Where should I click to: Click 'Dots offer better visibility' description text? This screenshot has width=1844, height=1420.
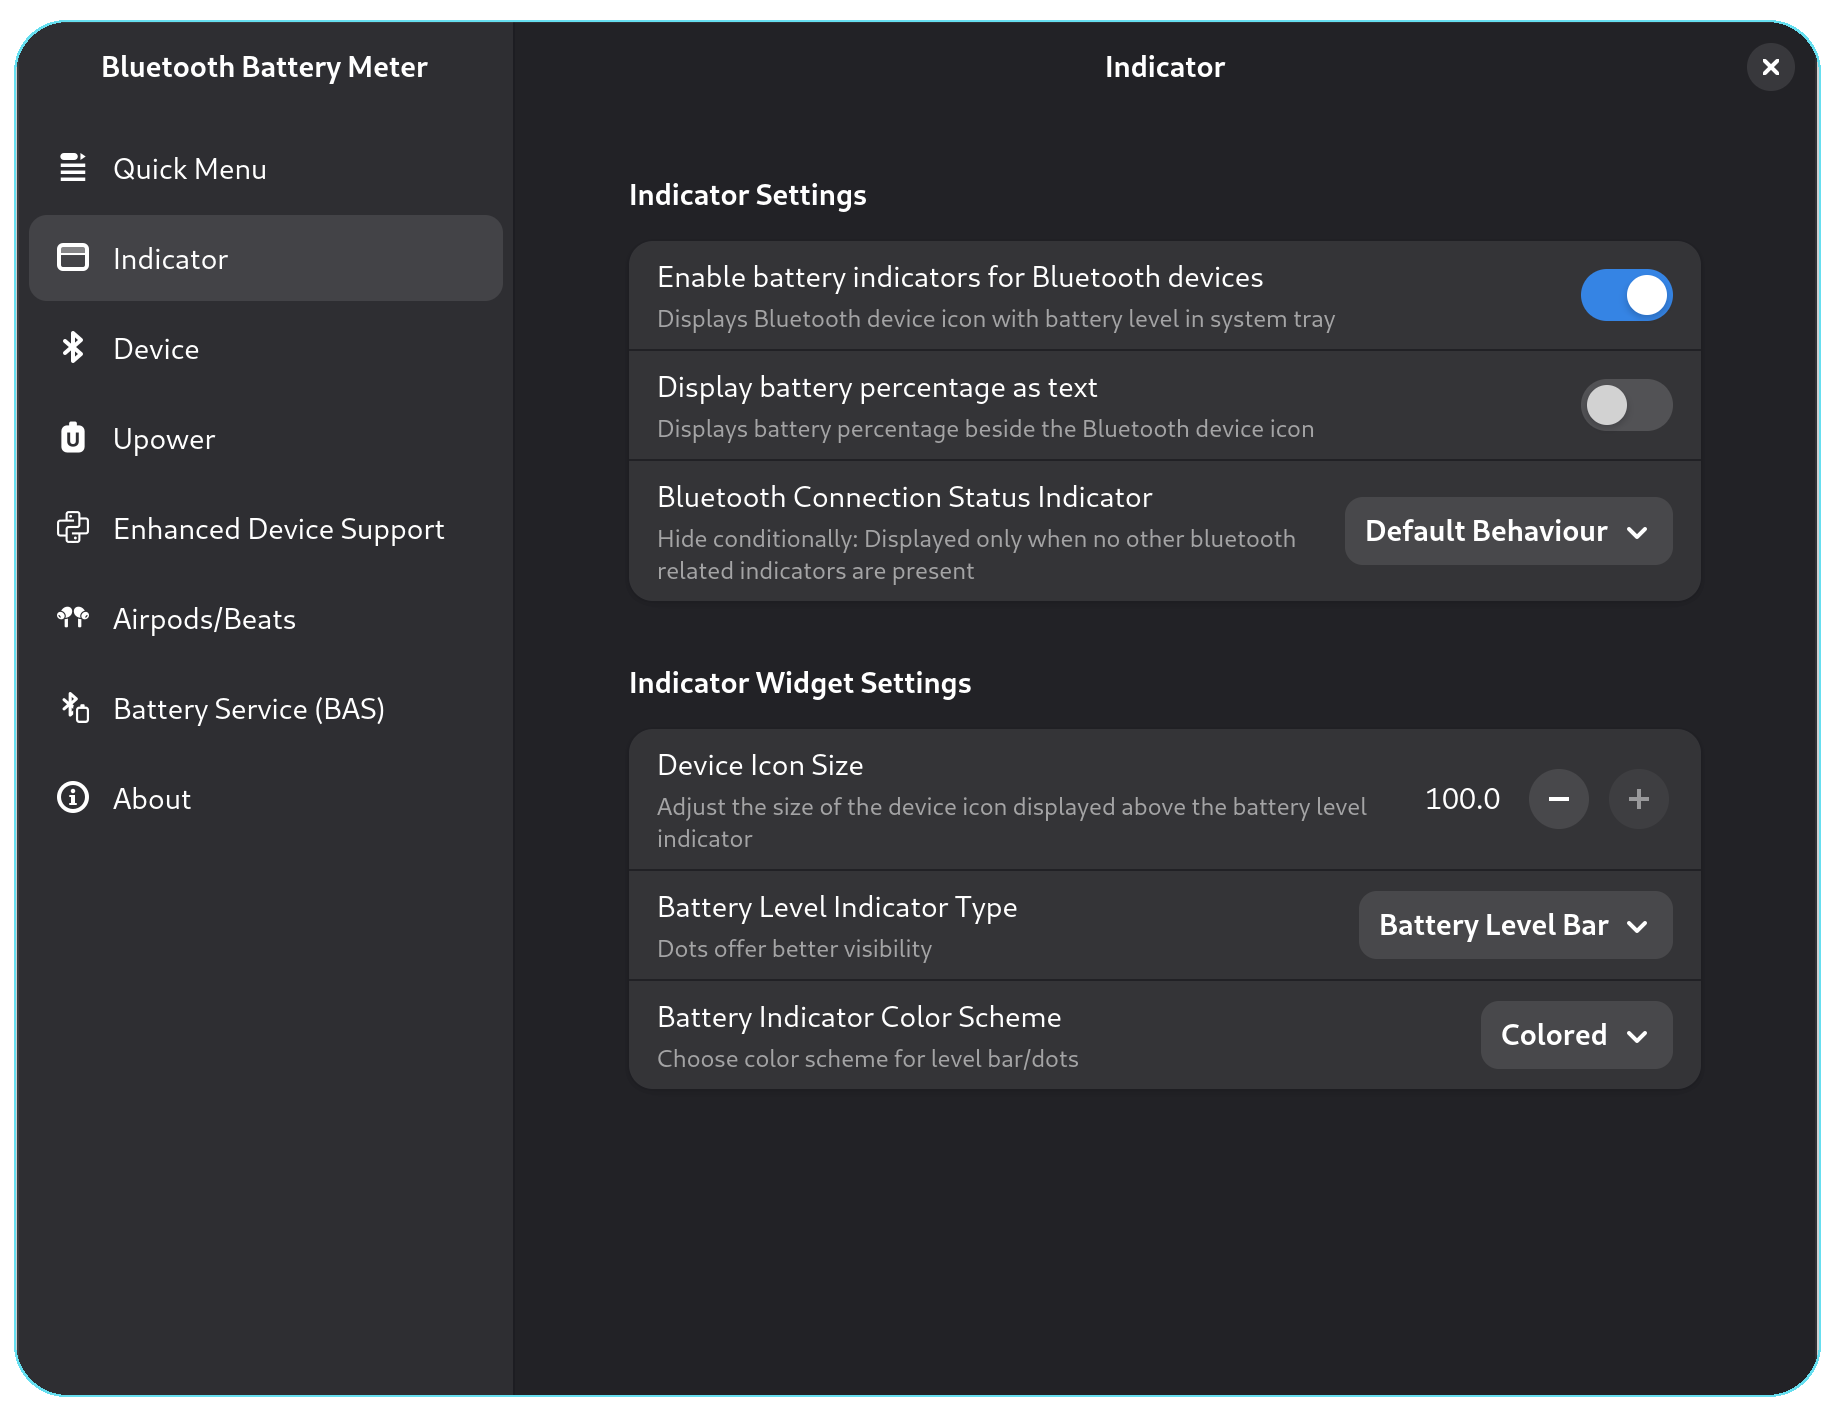click(794, 949)
